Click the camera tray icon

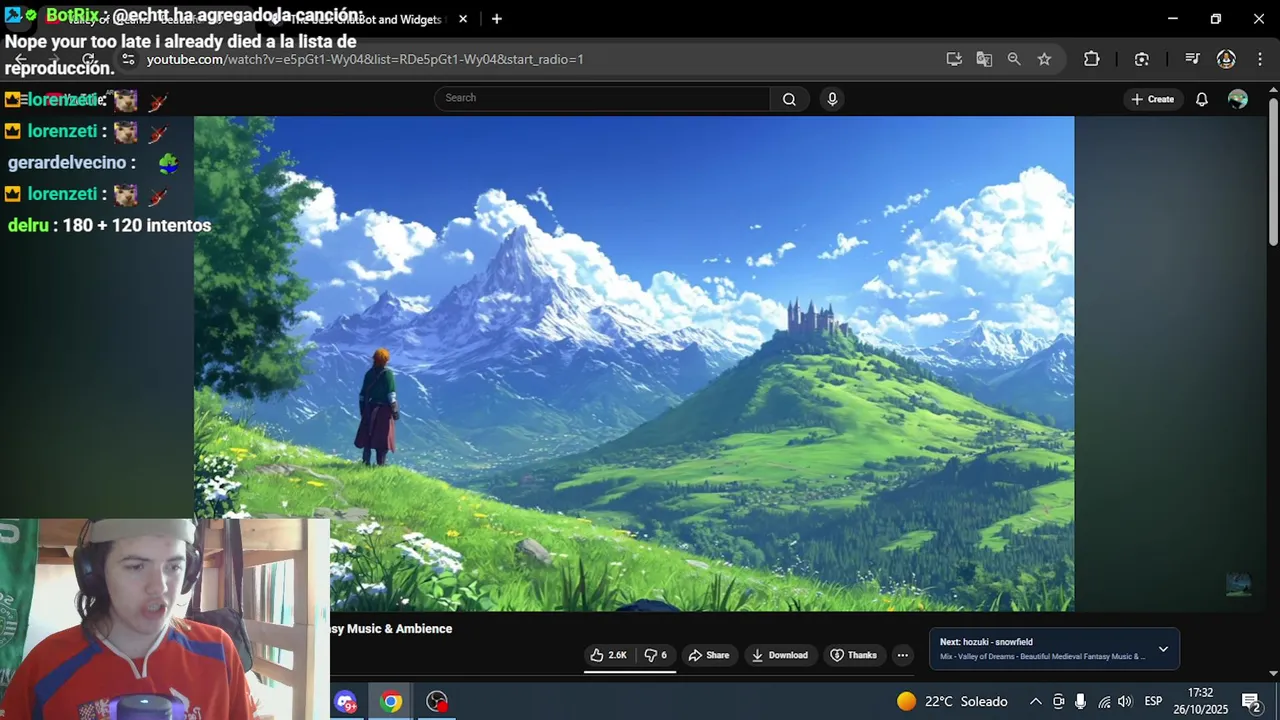point(1058,702)
